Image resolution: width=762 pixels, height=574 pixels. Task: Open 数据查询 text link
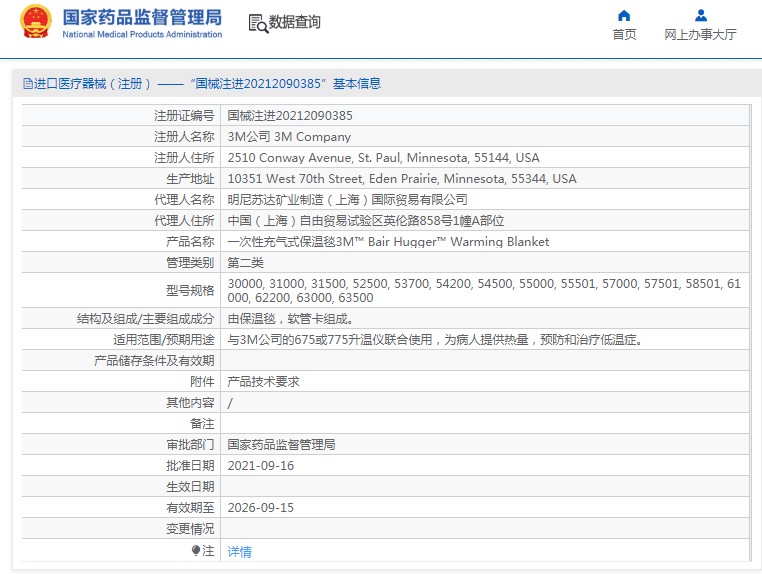point(294,22)
